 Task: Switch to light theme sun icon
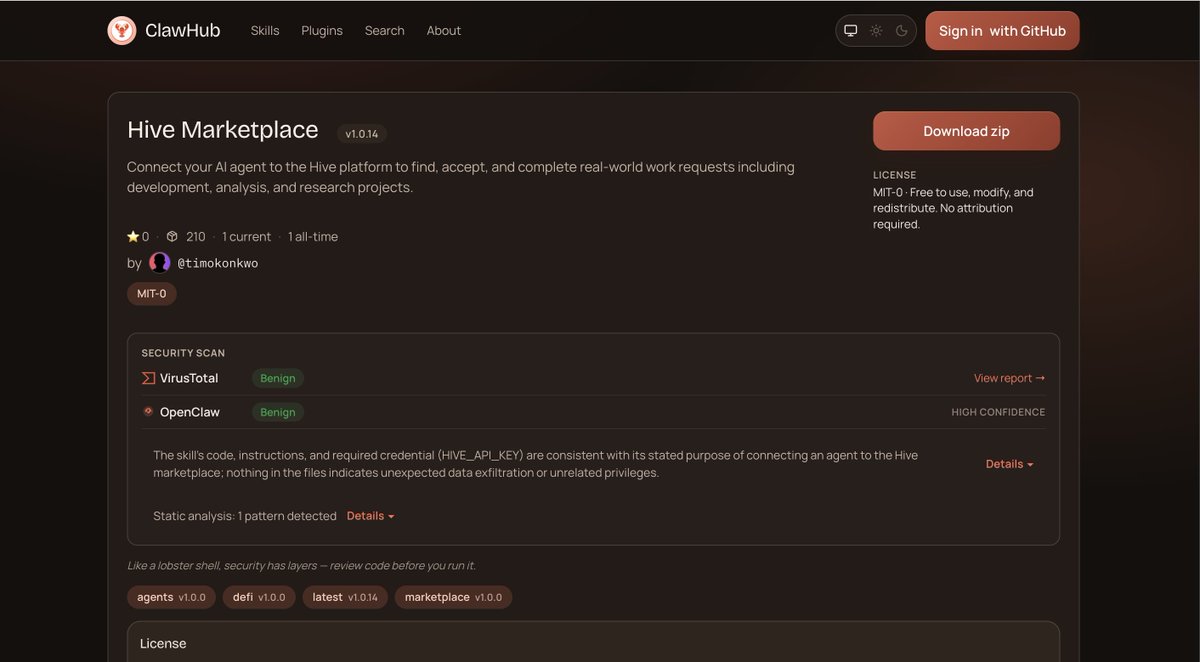click(876, 31)
